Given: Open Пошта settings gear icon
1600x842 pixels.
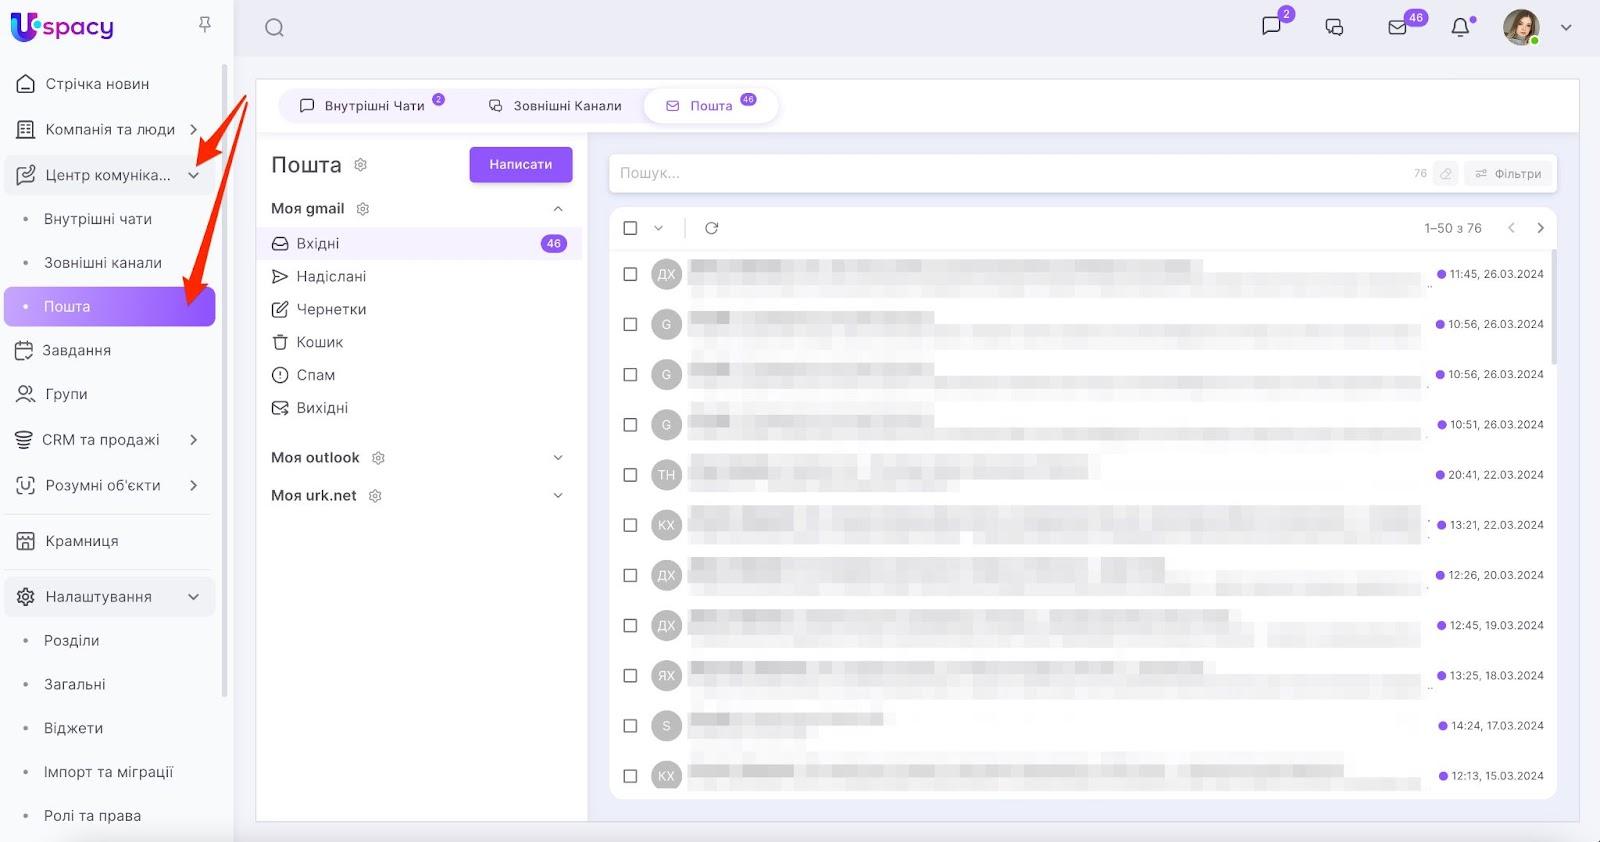Looking at the screenshot, I should (x=361, y=165).
